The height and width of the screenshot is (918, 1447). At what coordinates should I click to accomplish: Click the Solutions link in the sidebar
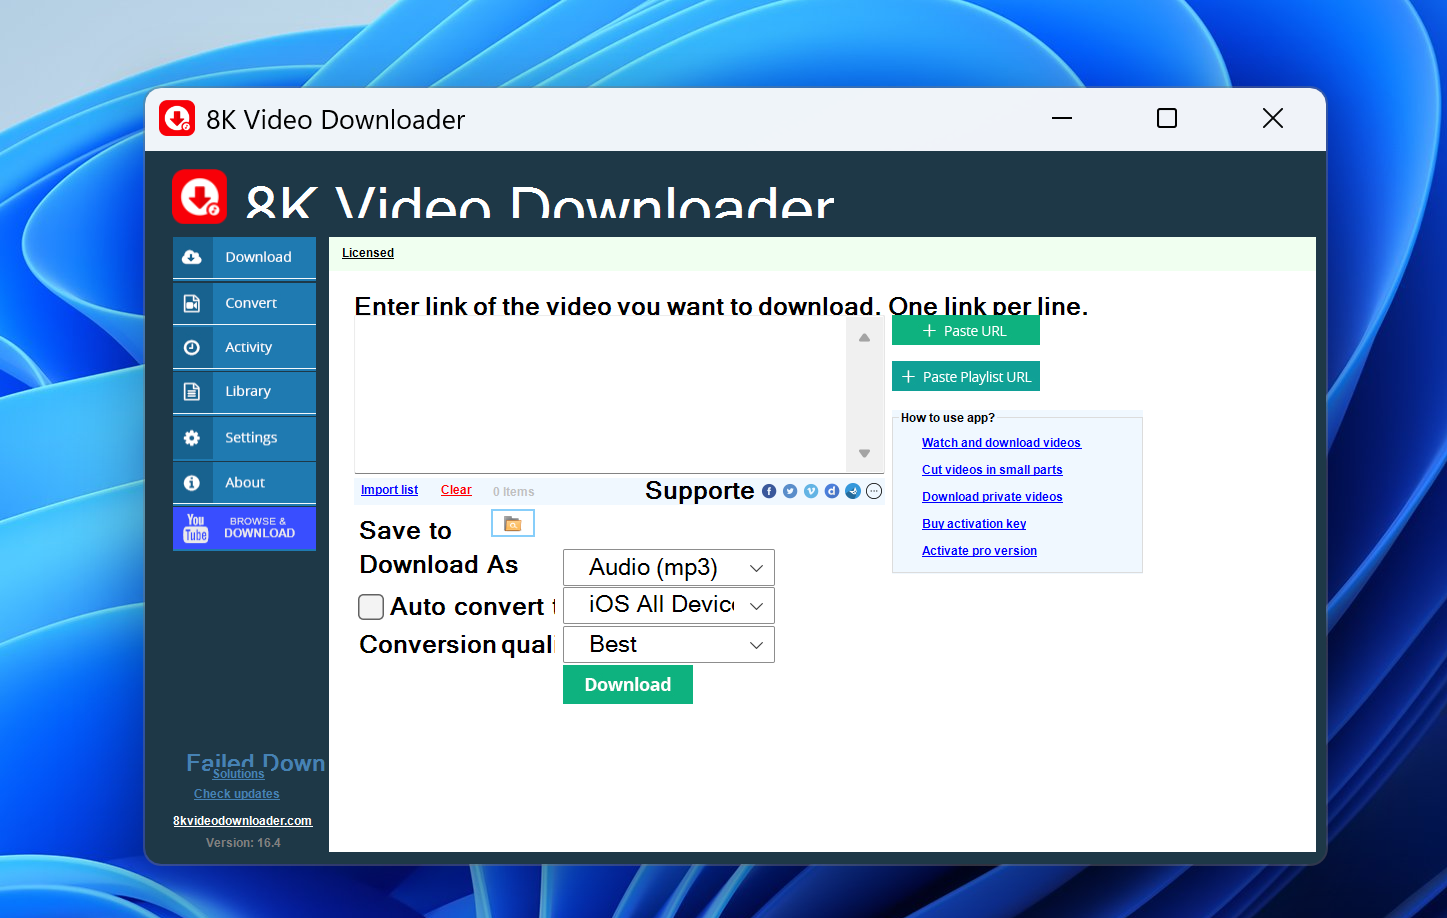pos(238,774)
